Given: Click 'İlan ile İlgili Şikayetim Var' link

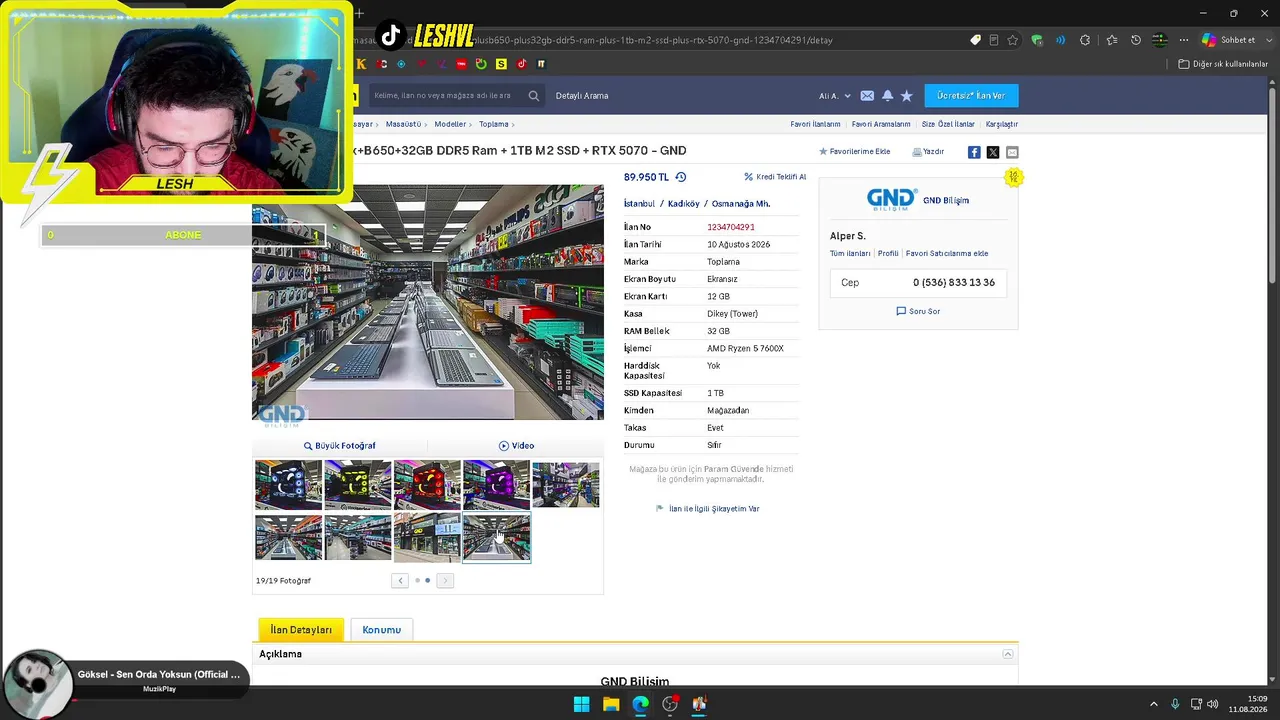Looking at the screenshot, I should [708, 509].
